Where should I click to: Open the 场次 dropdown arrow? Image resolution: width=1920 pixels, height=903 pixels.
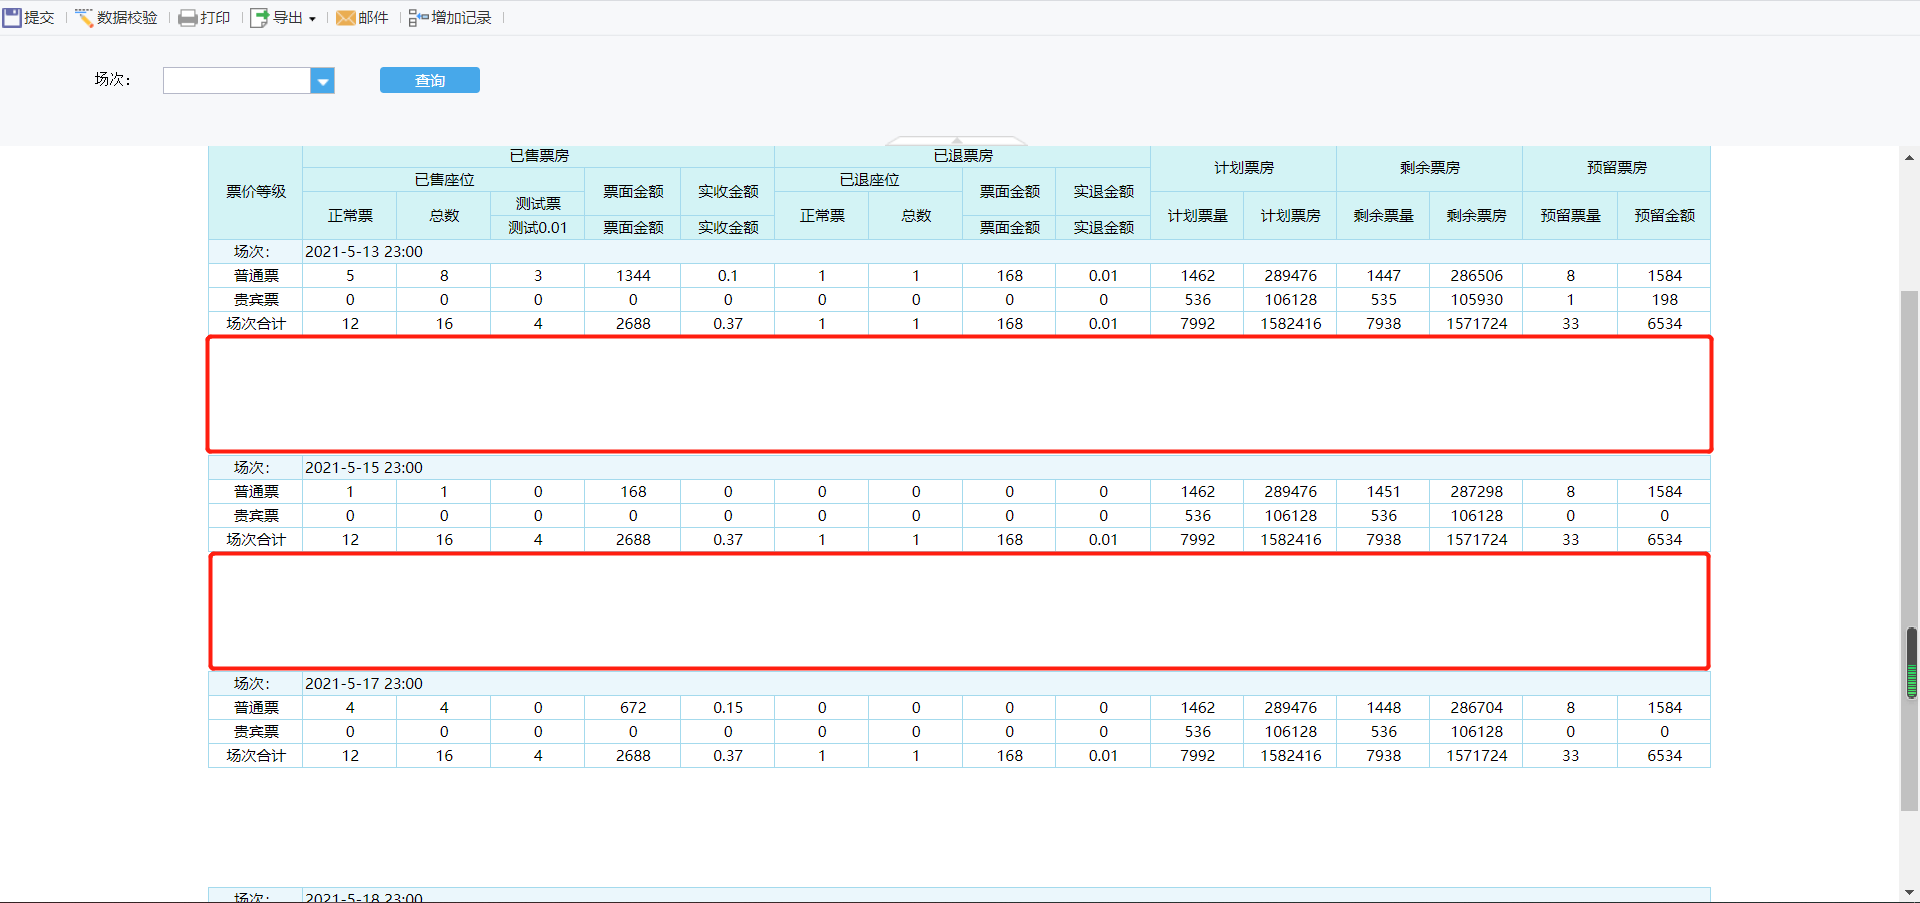pos(322,81)
